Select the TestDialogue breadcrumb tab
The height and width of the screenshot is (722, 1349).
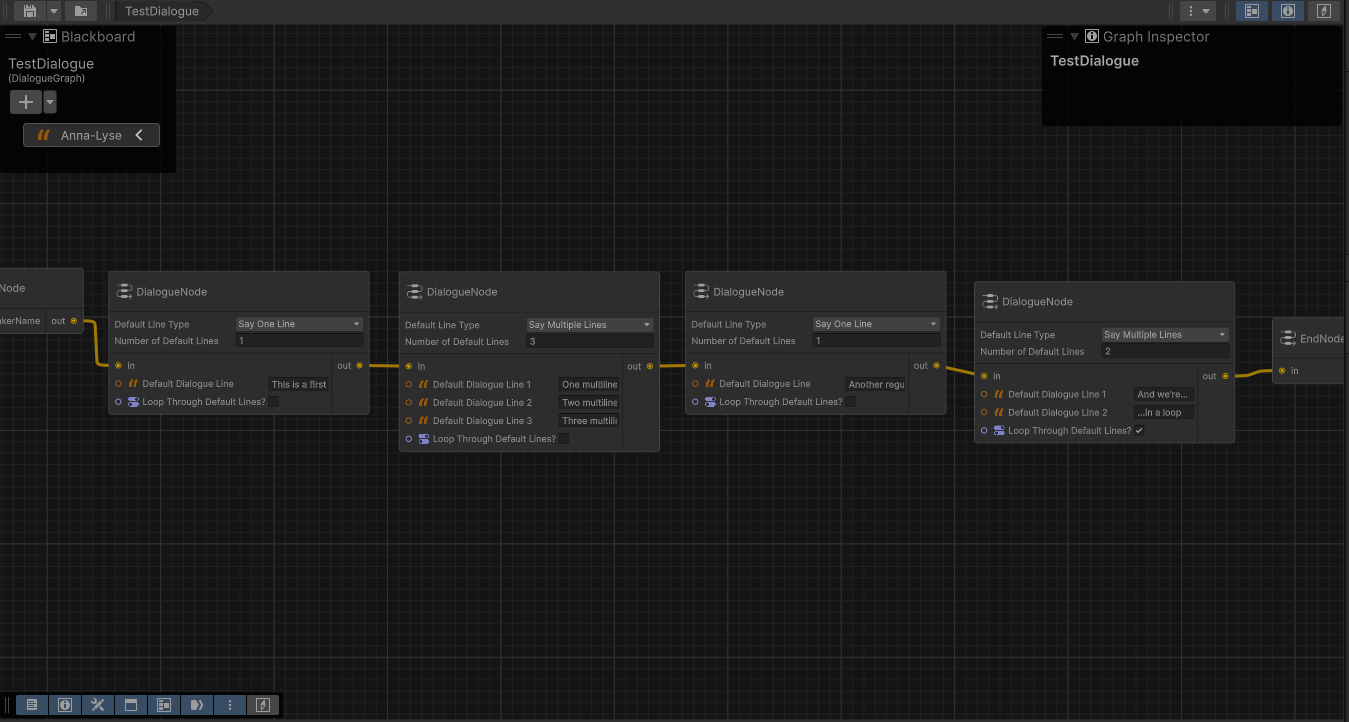click(x=161, y=11)
